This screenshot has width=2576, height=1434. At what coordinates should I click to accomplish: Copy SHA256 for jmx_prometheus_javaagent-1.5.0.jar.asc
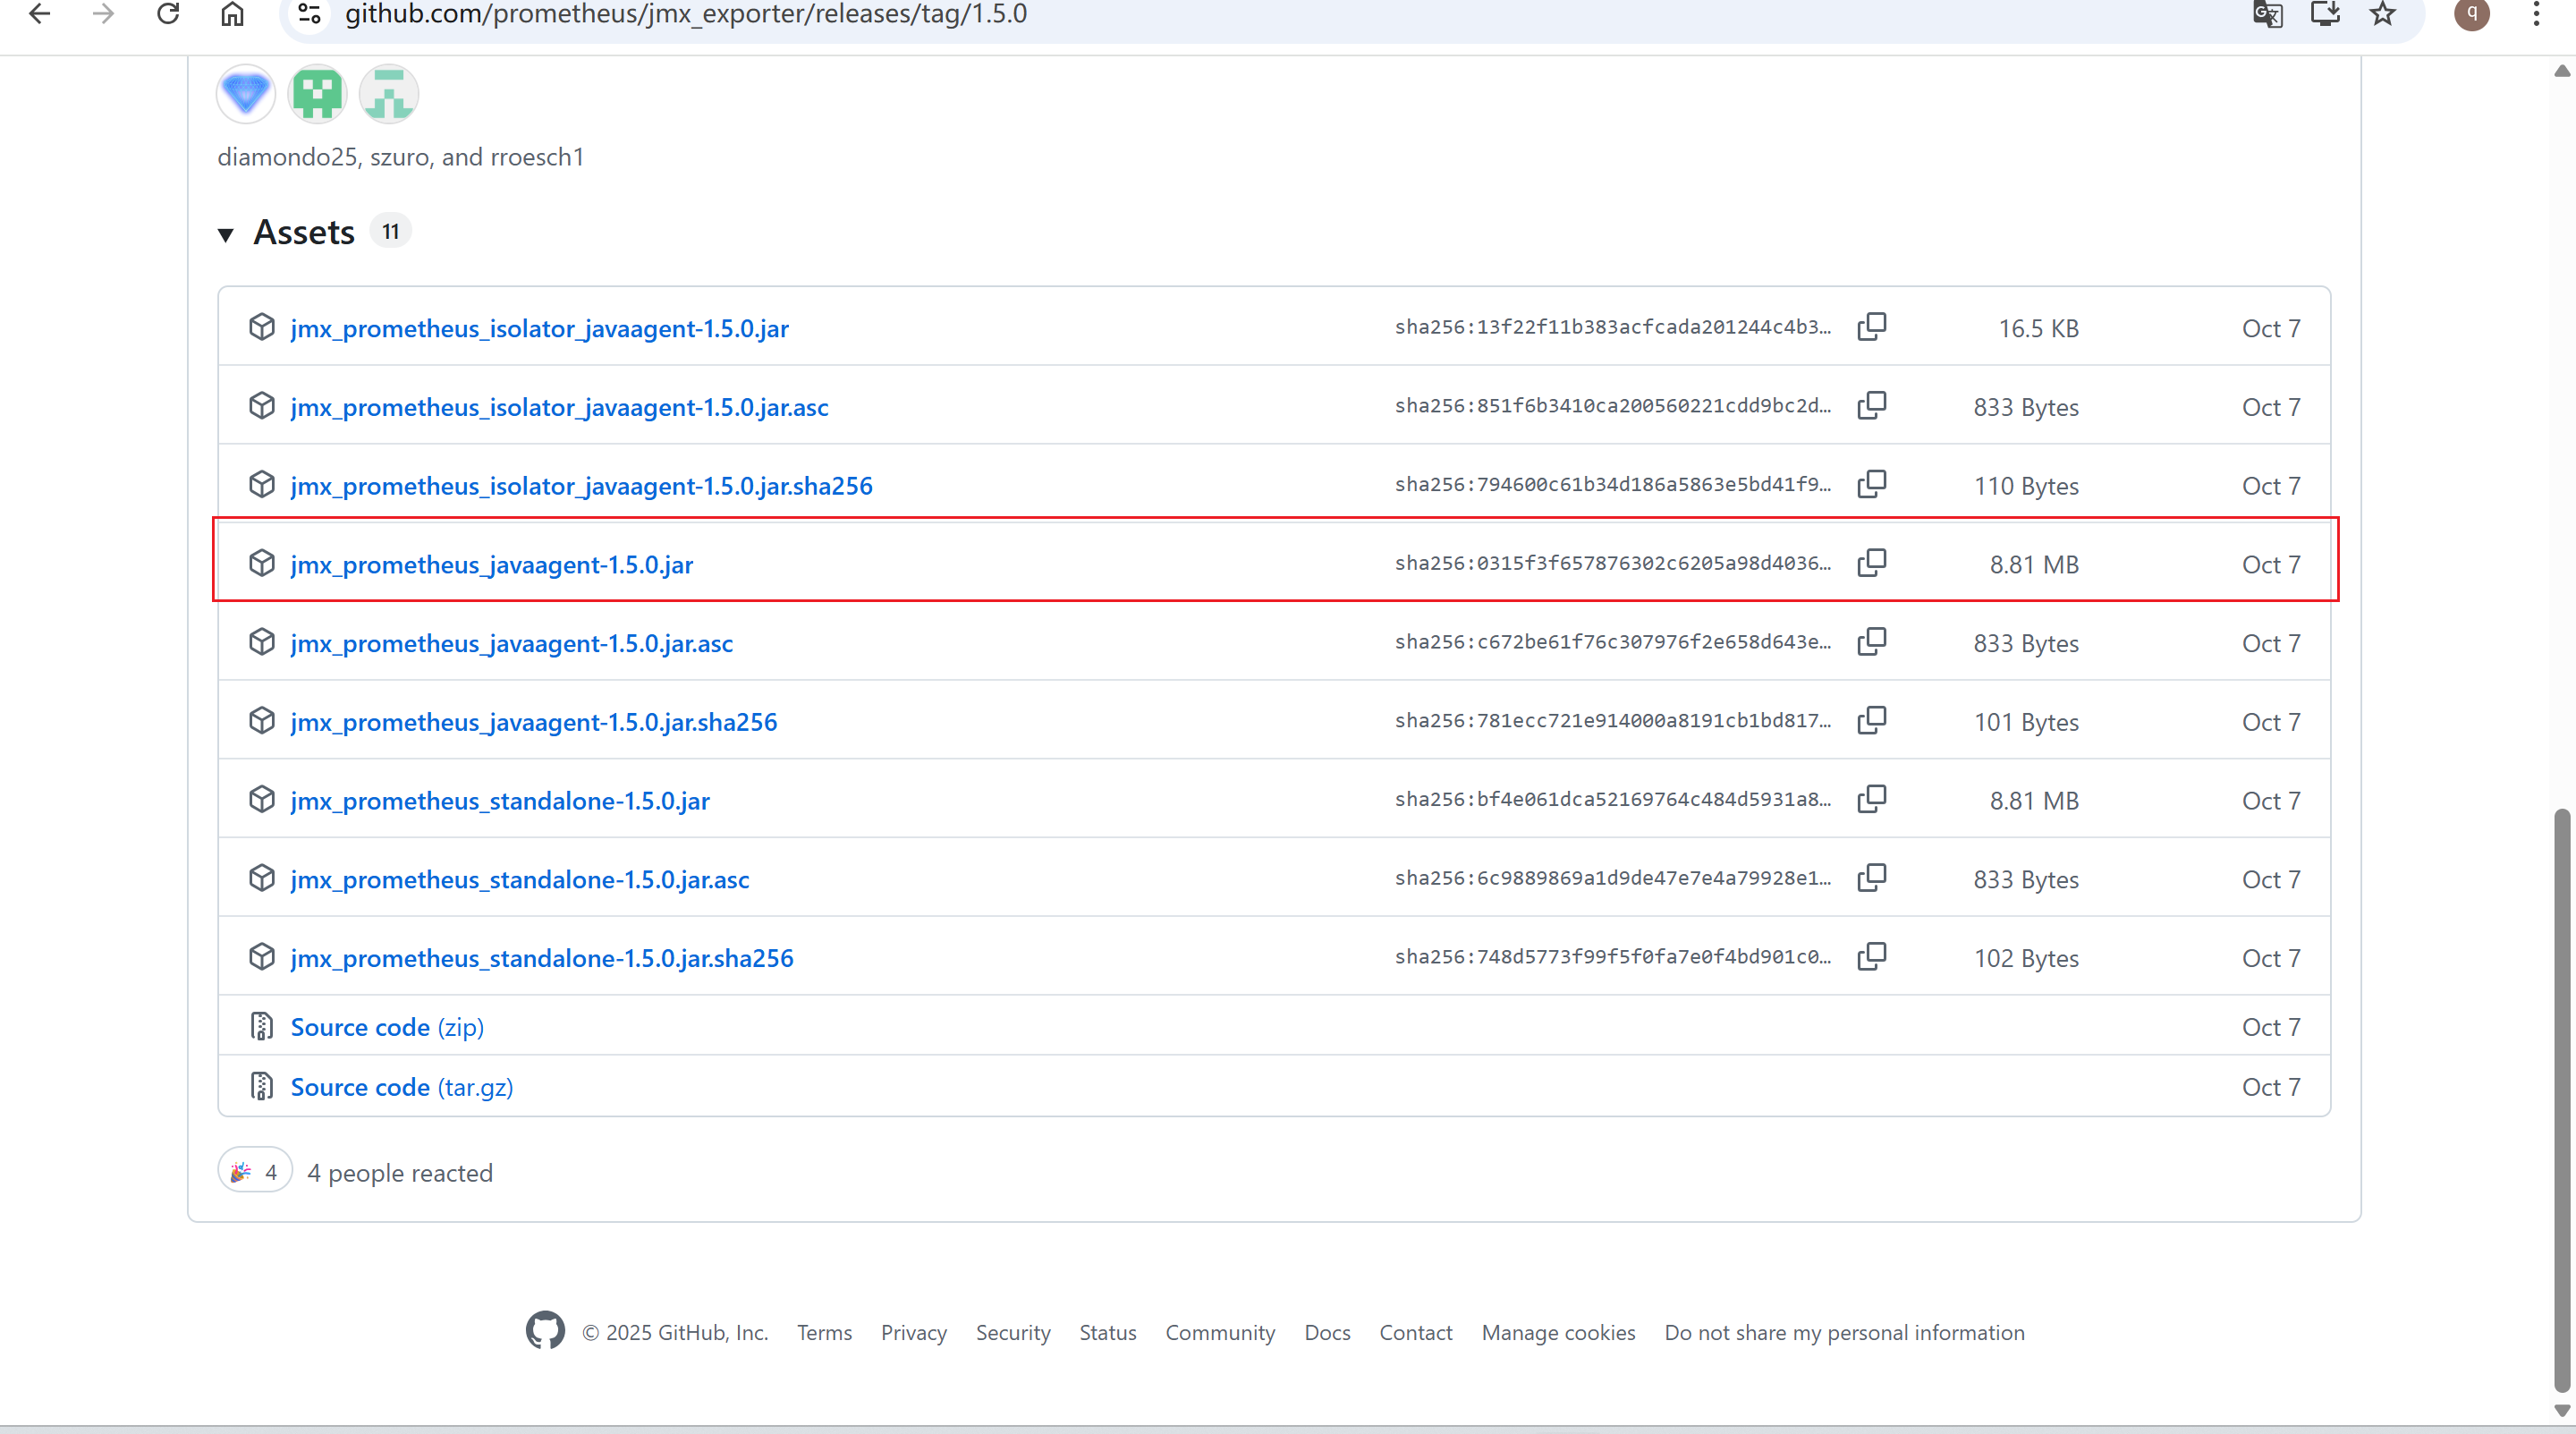(1872, 642)
